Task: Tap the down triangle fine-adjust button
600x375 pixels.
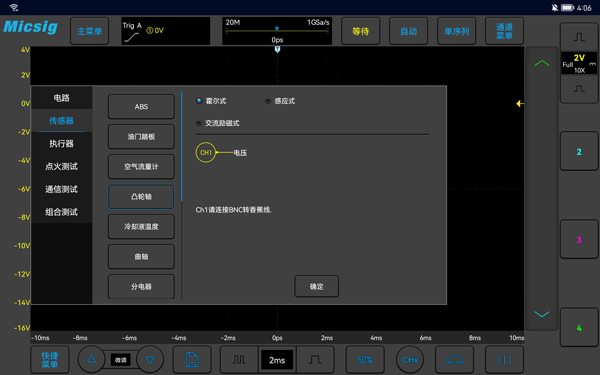Action: (x=150, y=359)
